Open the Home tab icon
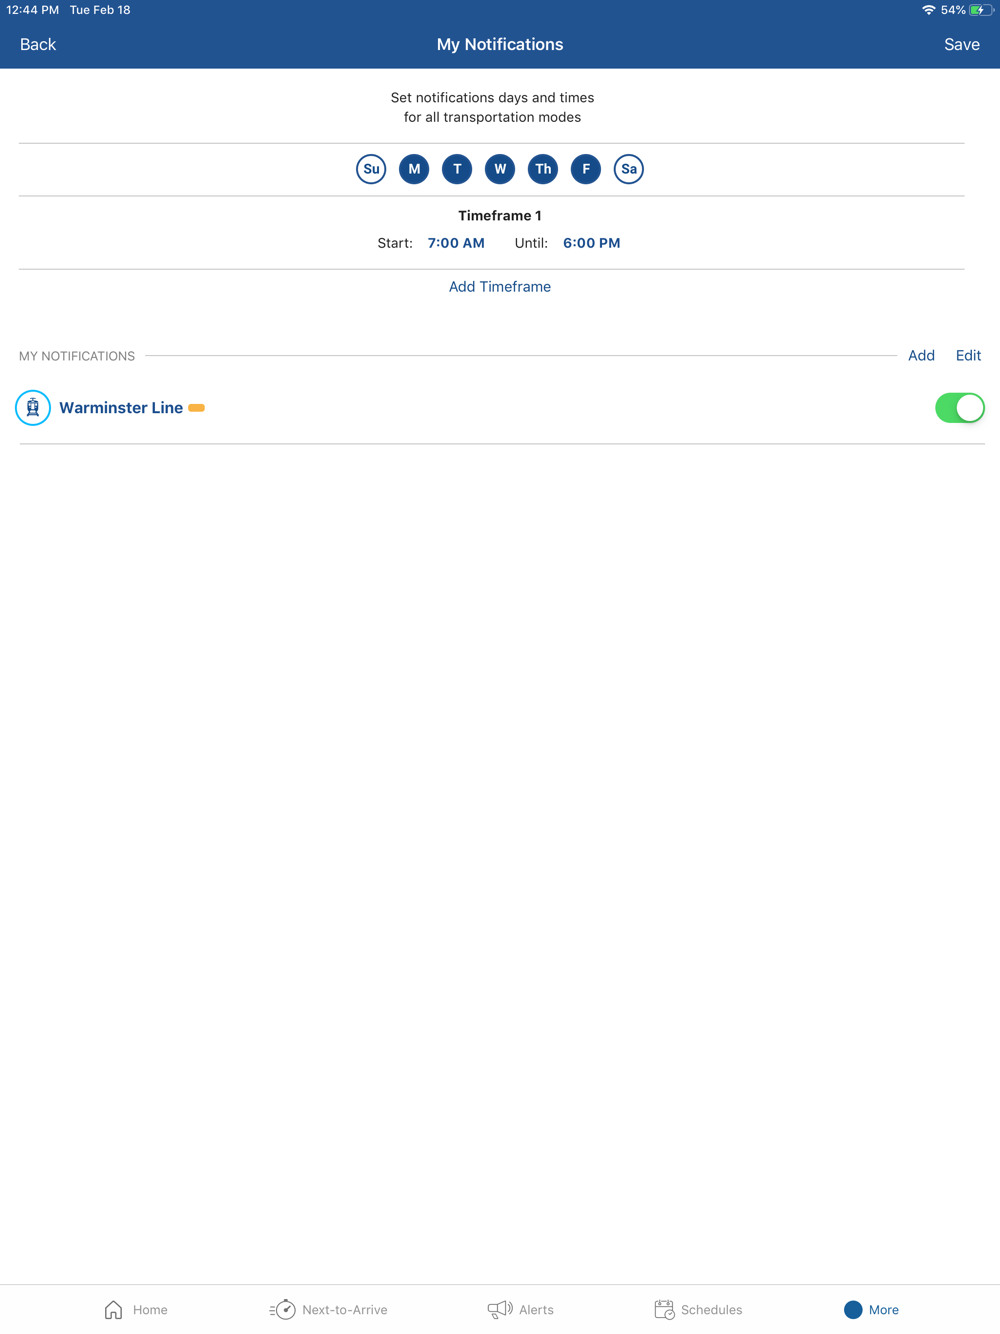 click(x=114, y=1309)
